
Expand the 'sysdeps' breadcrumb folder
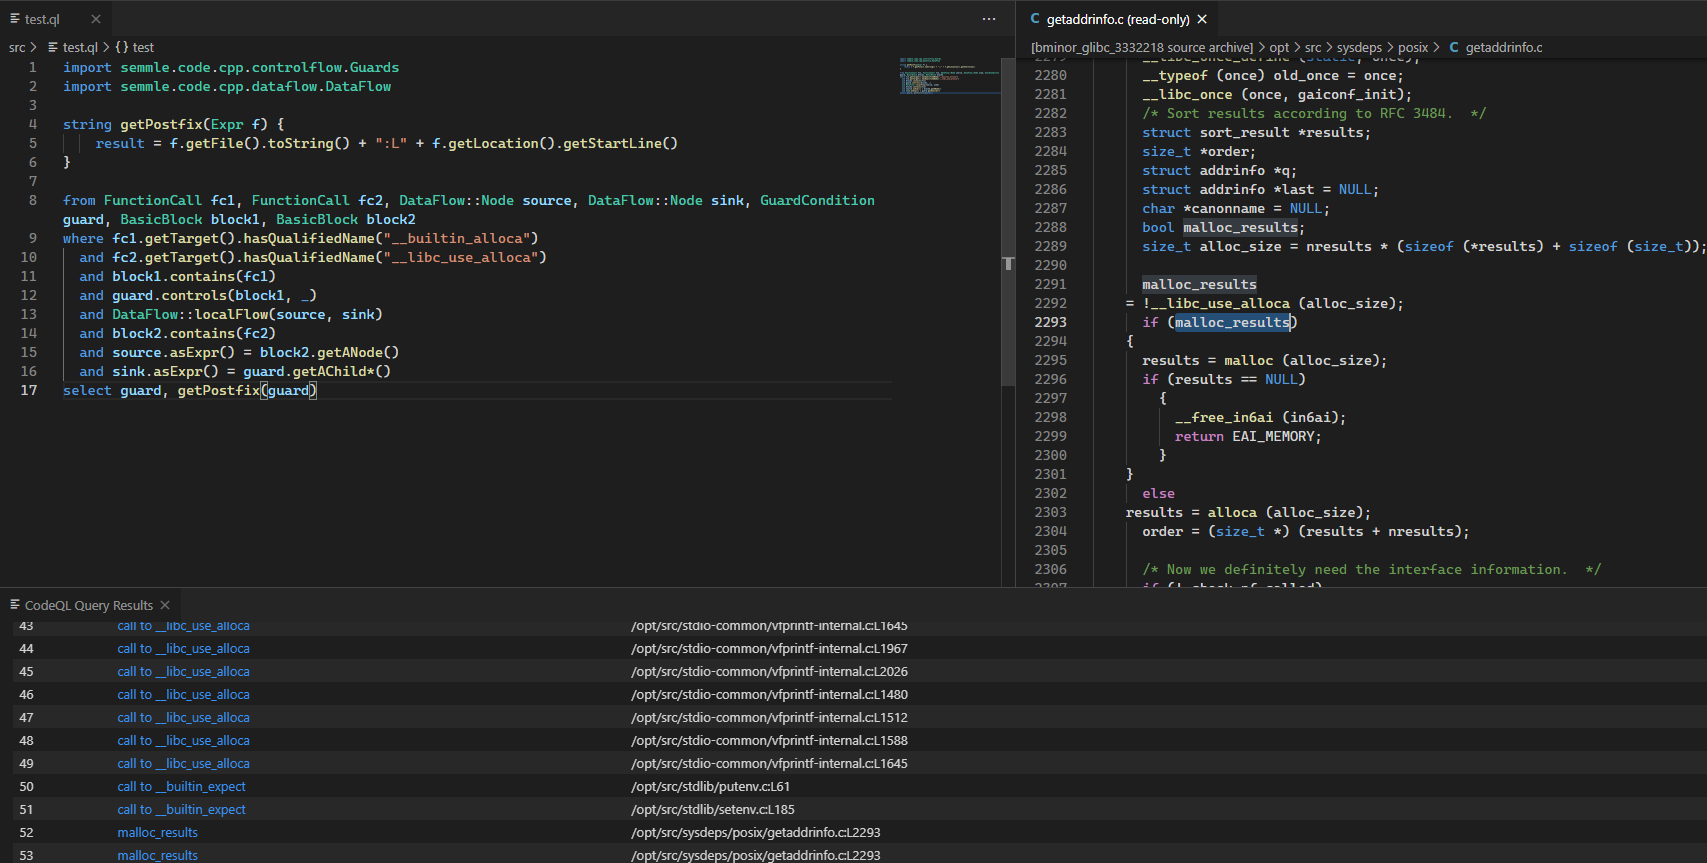pos(1358,47)
